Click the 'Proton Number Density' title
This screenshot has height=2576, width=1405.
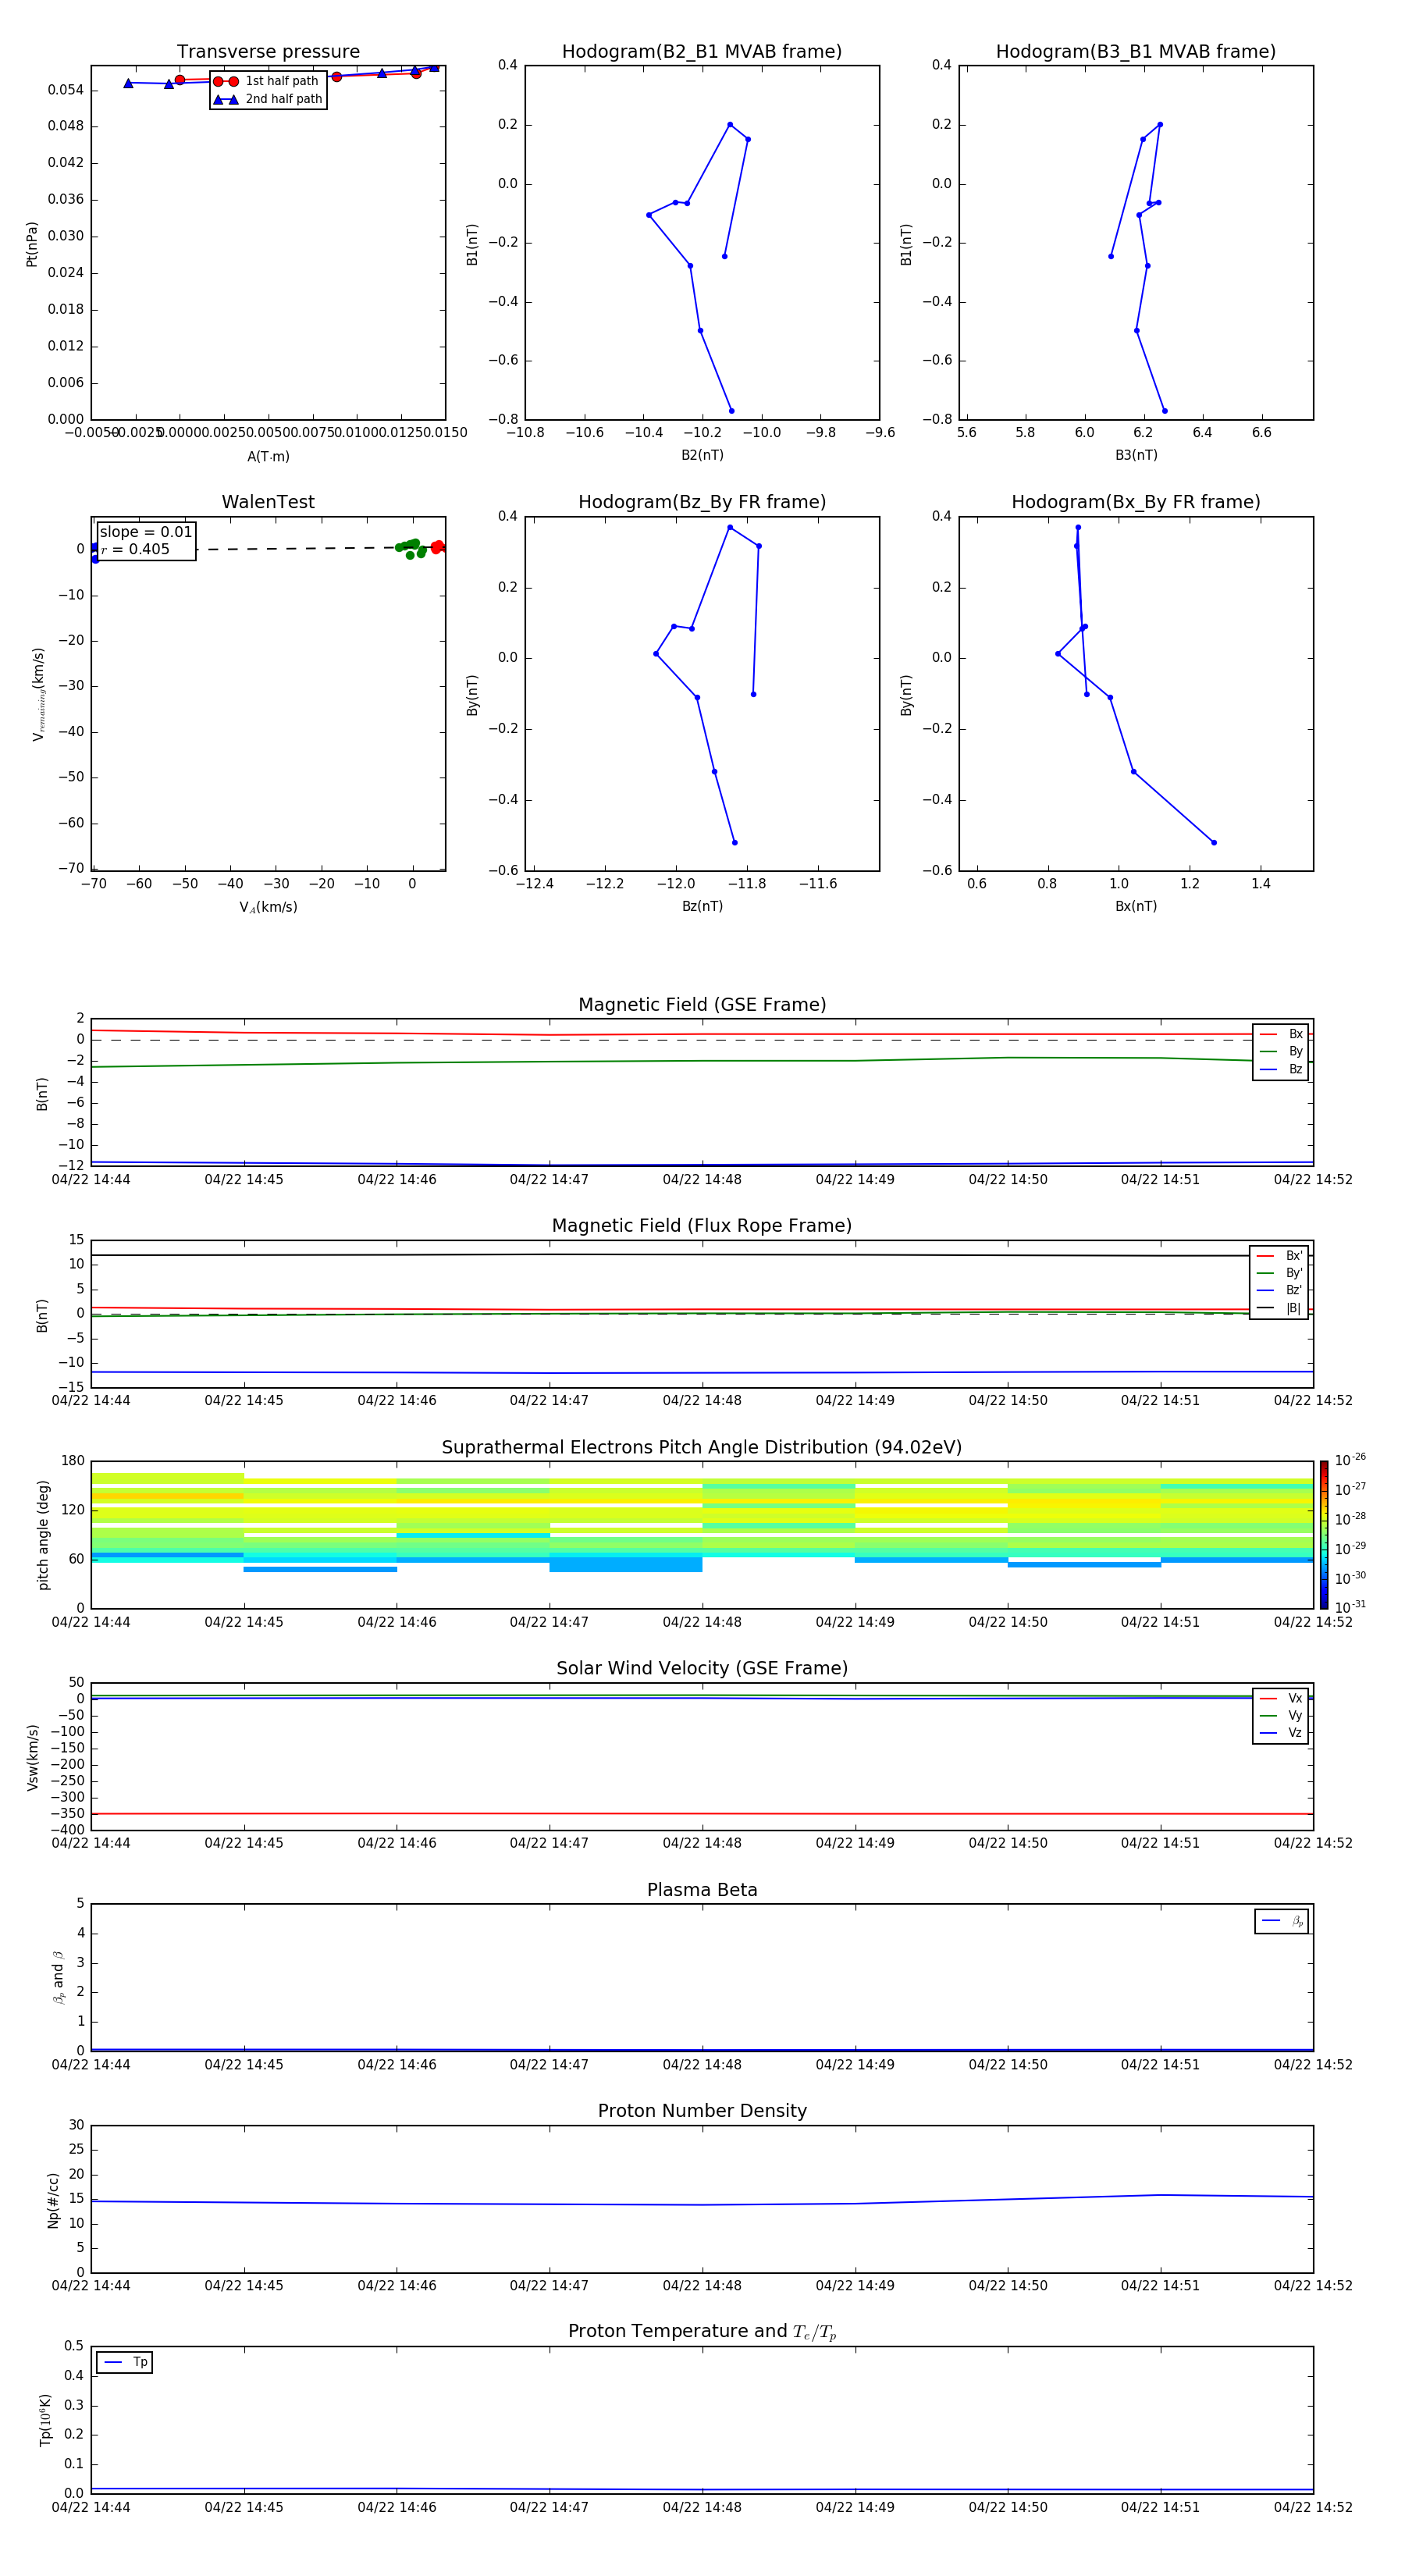[702, 2111]
